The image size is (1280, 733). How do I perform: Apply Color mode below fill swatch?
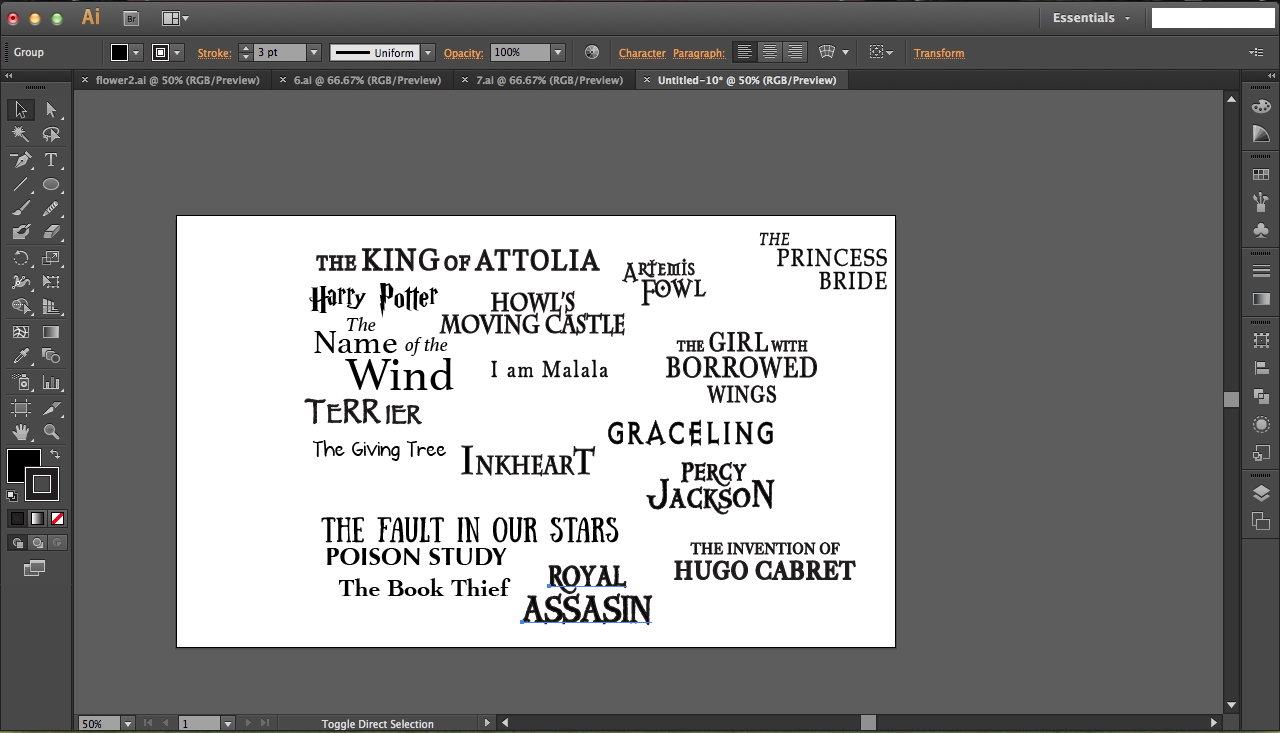17,518
